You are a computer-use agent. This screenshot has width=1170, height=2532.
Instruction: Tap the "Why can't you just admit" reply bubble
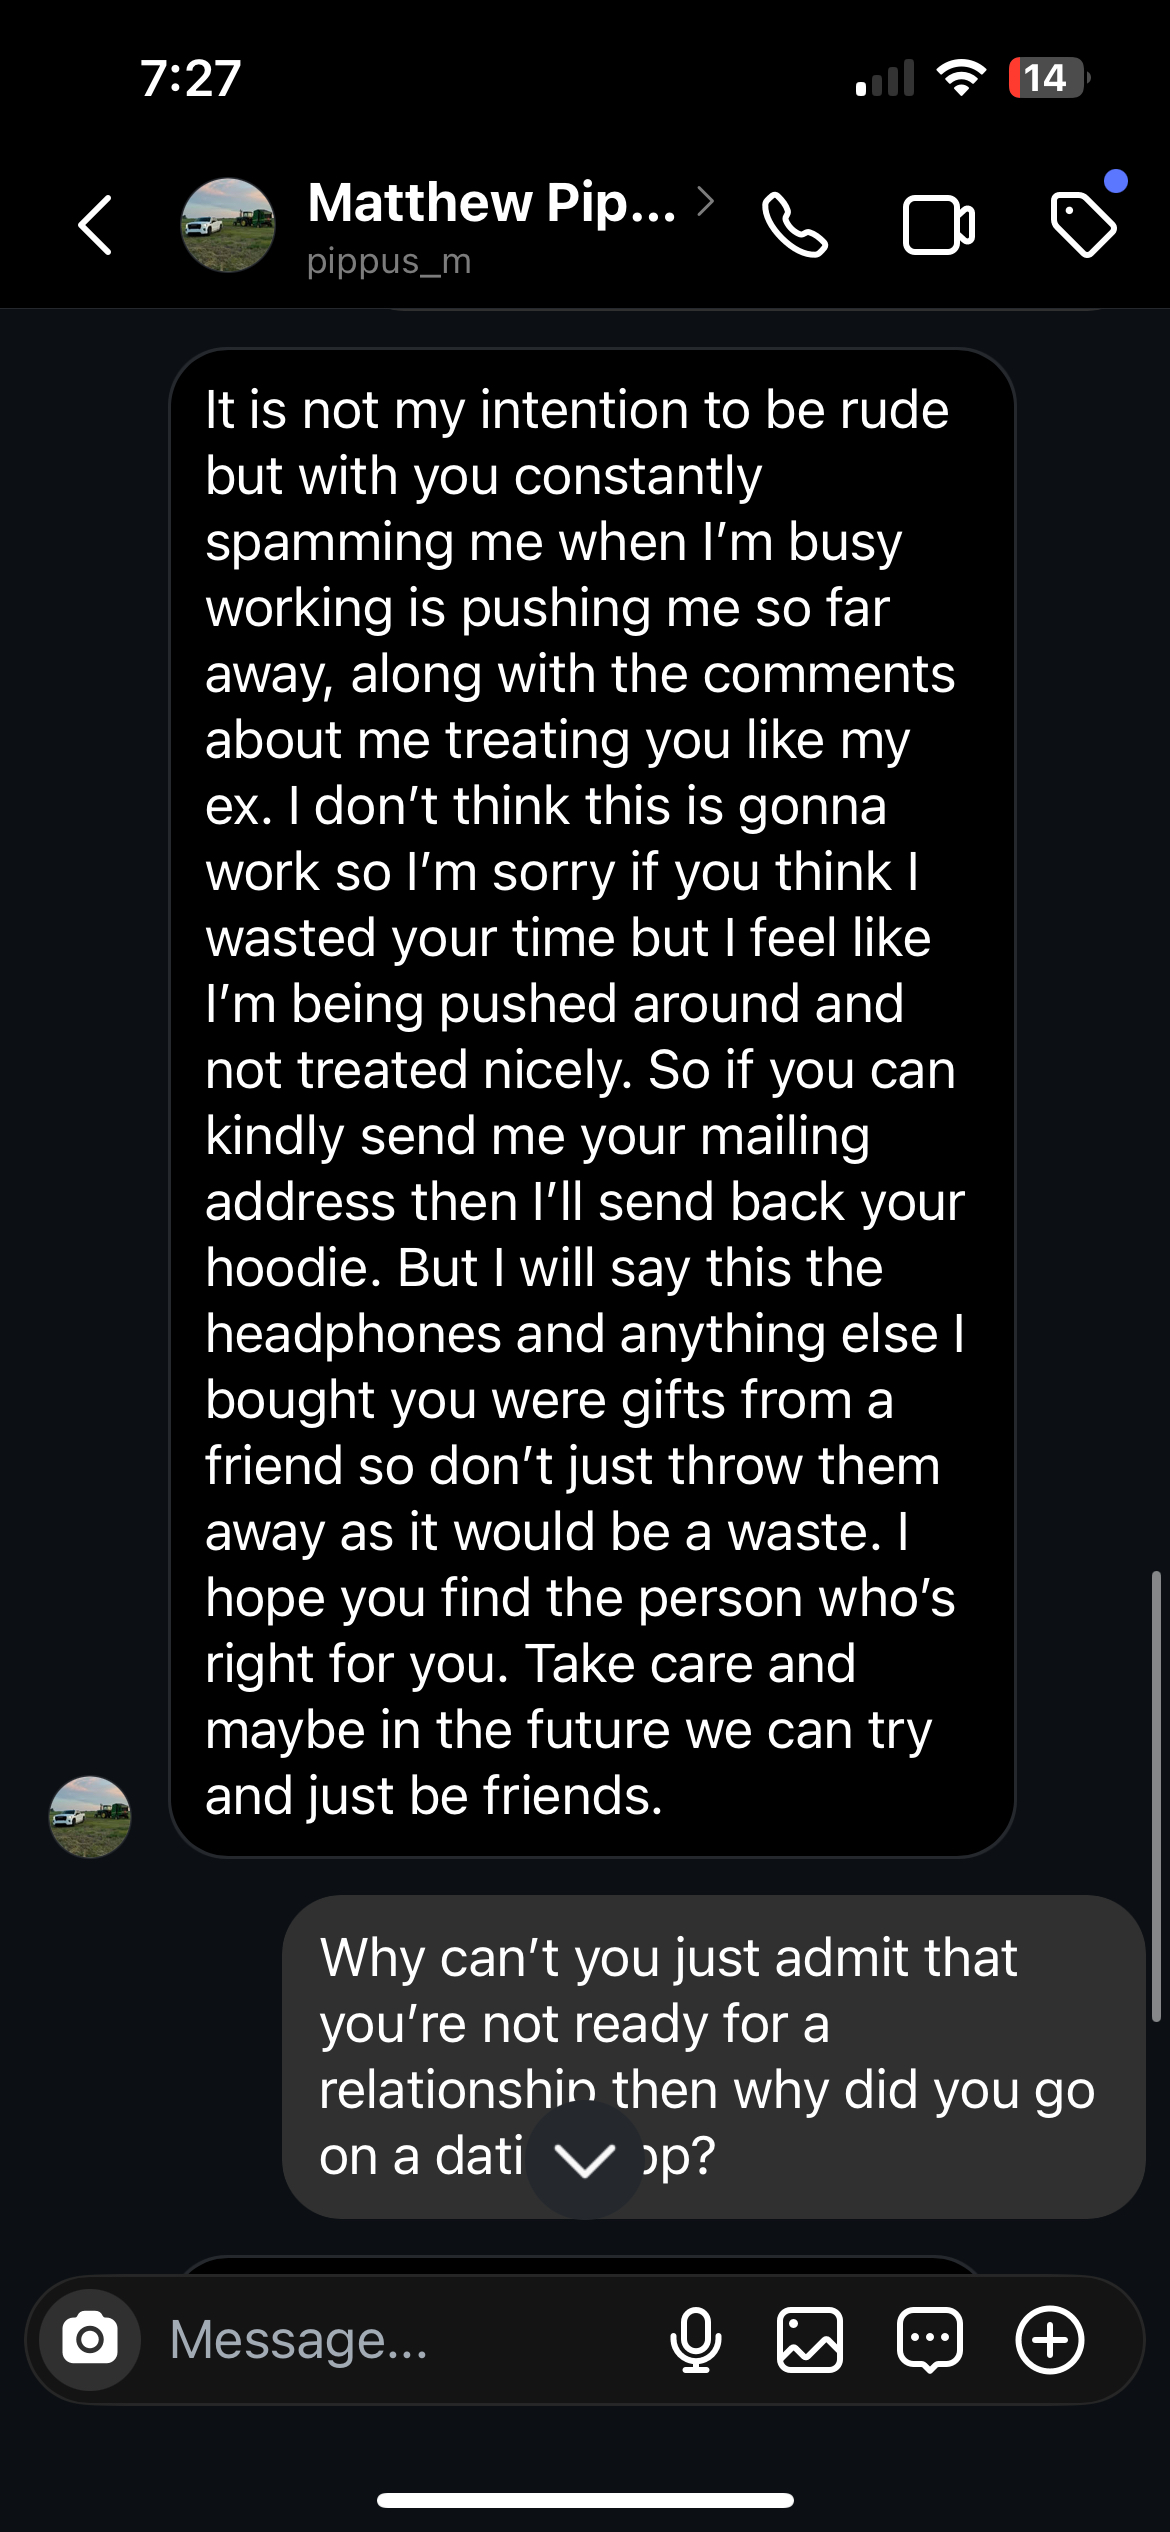(x=712, y=2056)
